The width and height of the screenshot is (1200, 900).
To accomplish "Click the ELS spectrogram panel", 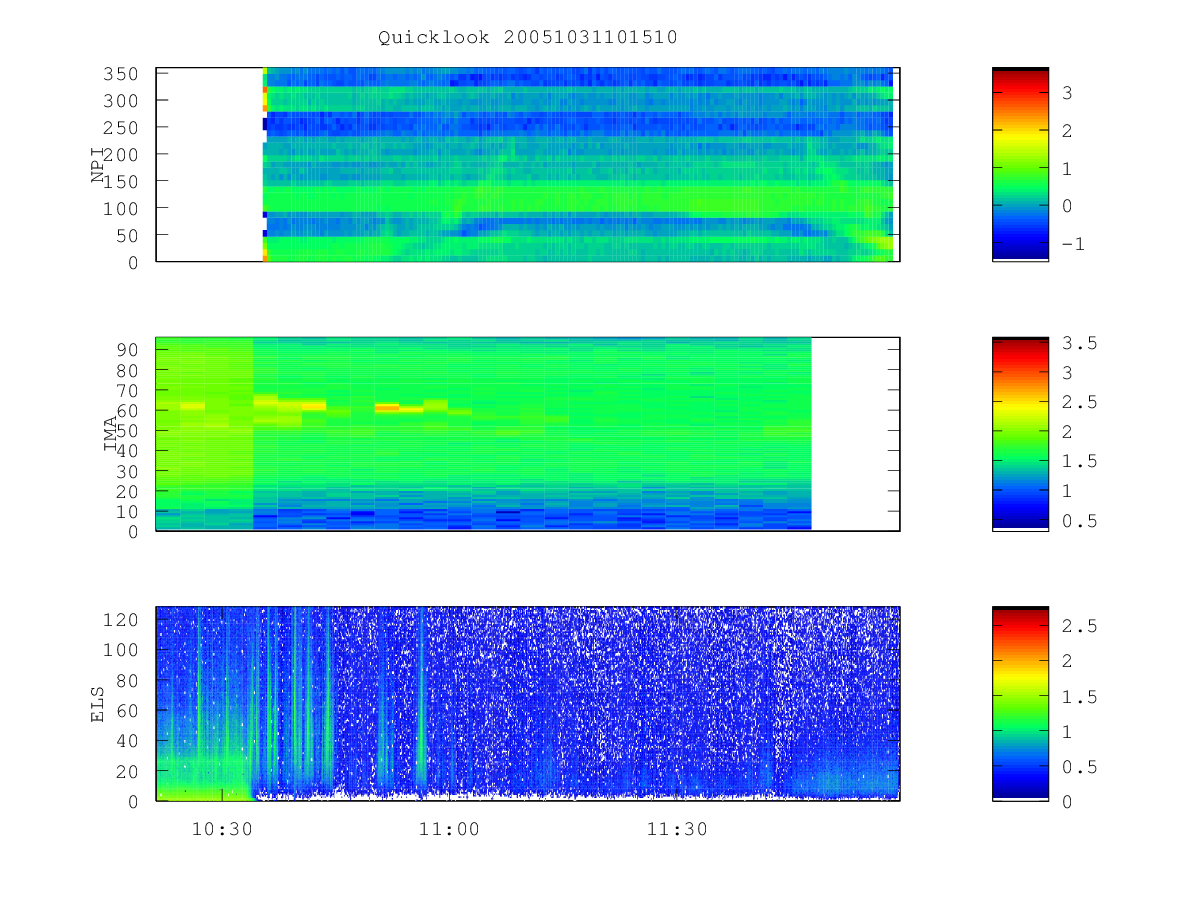I will (x=528, y=704).
